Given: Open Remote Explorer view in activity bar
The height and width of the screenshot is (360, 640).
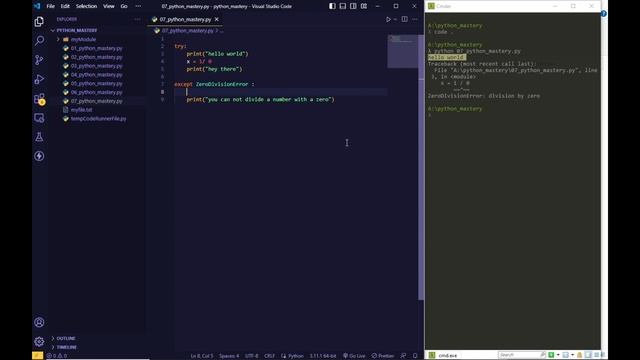Looking at the screenshot, I should [x=39, y=118].
